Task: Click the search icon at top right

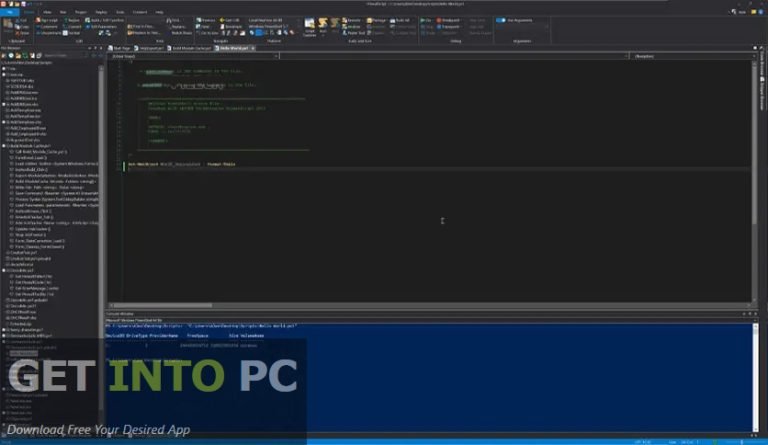Action: coord(734,12)
